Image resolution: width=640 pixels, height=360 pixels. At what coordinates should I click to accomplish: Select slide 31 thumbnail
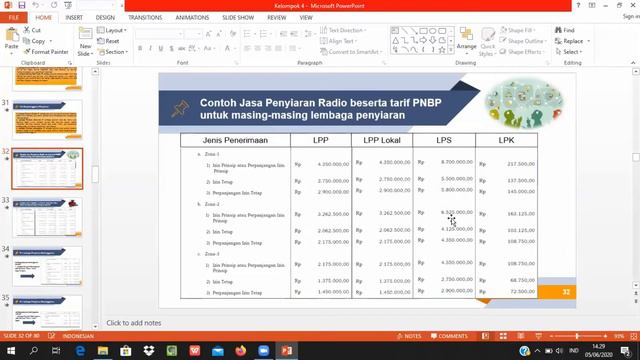click(x=47, y=119)
